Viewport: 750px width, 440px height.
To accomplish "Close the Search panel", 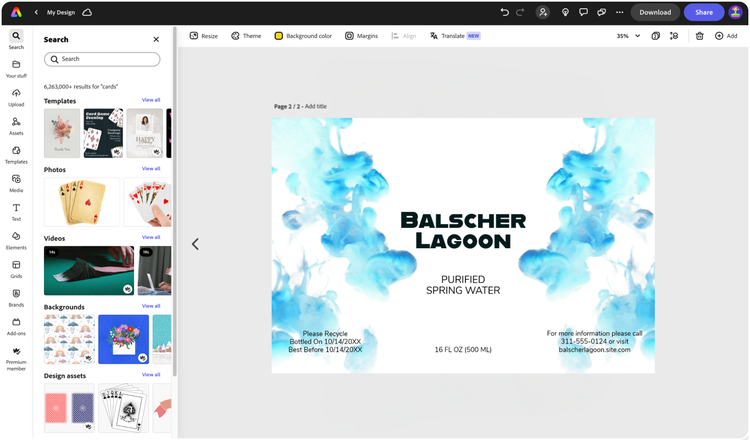I will 156,39.
